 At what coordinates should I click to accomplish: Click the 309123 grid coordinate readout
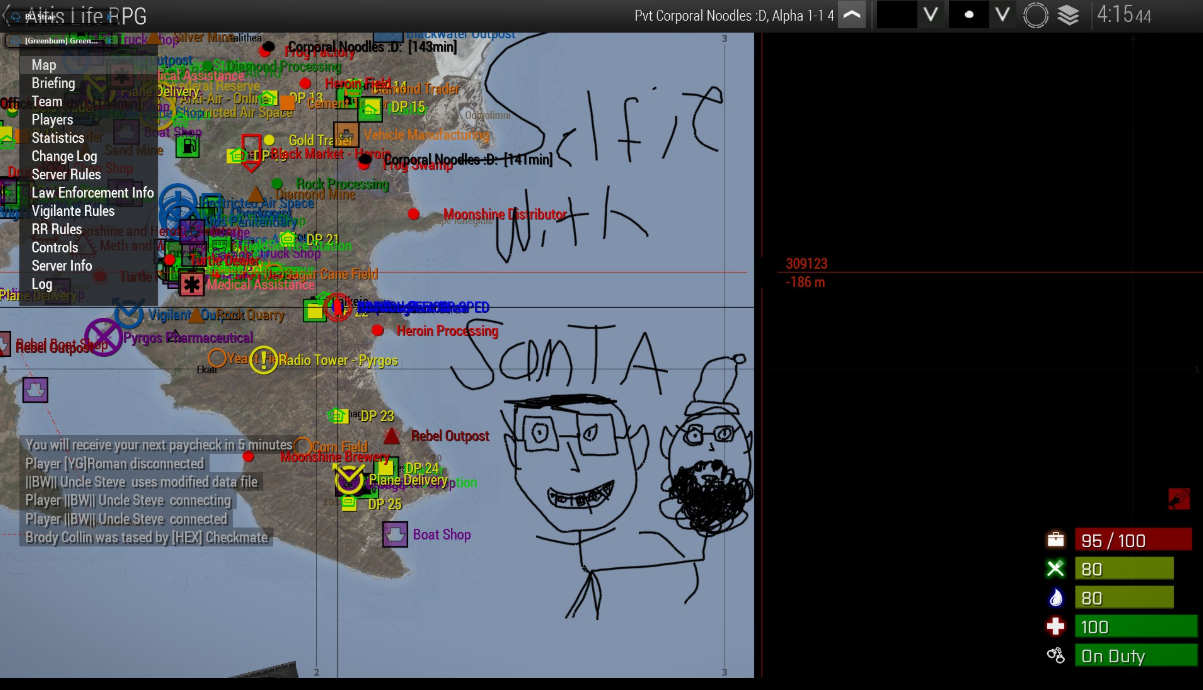(x=807, y=264)
